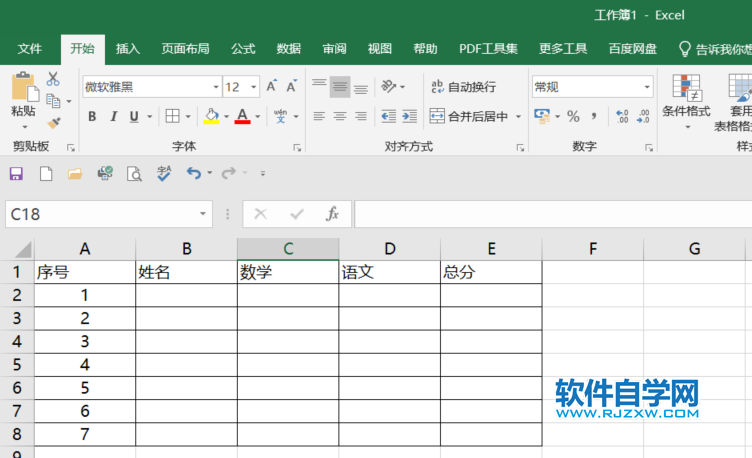752x458 pixels.
Task: Increase font size with larger A
Action: pos(271,86)
